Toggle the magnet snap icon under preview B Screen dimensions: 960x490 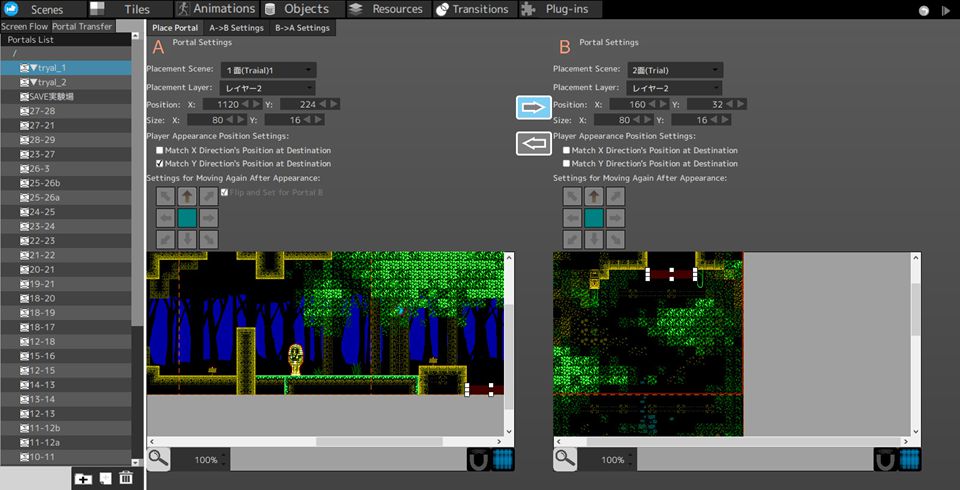pos(885,459)
